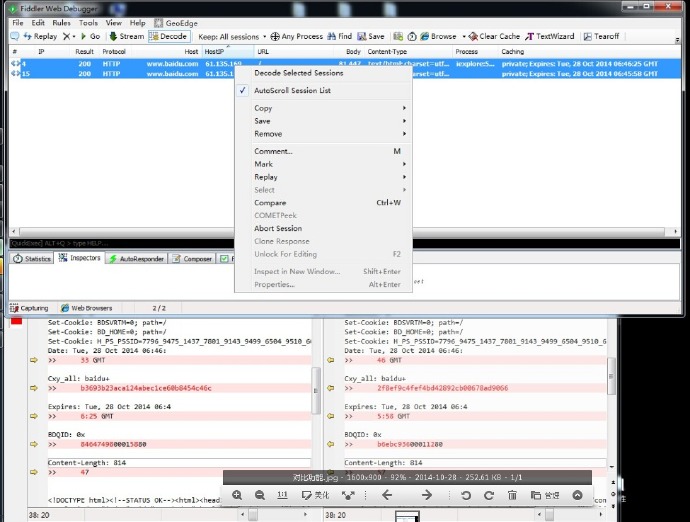Click the Tearoff toolbar button

click(601, 37)
